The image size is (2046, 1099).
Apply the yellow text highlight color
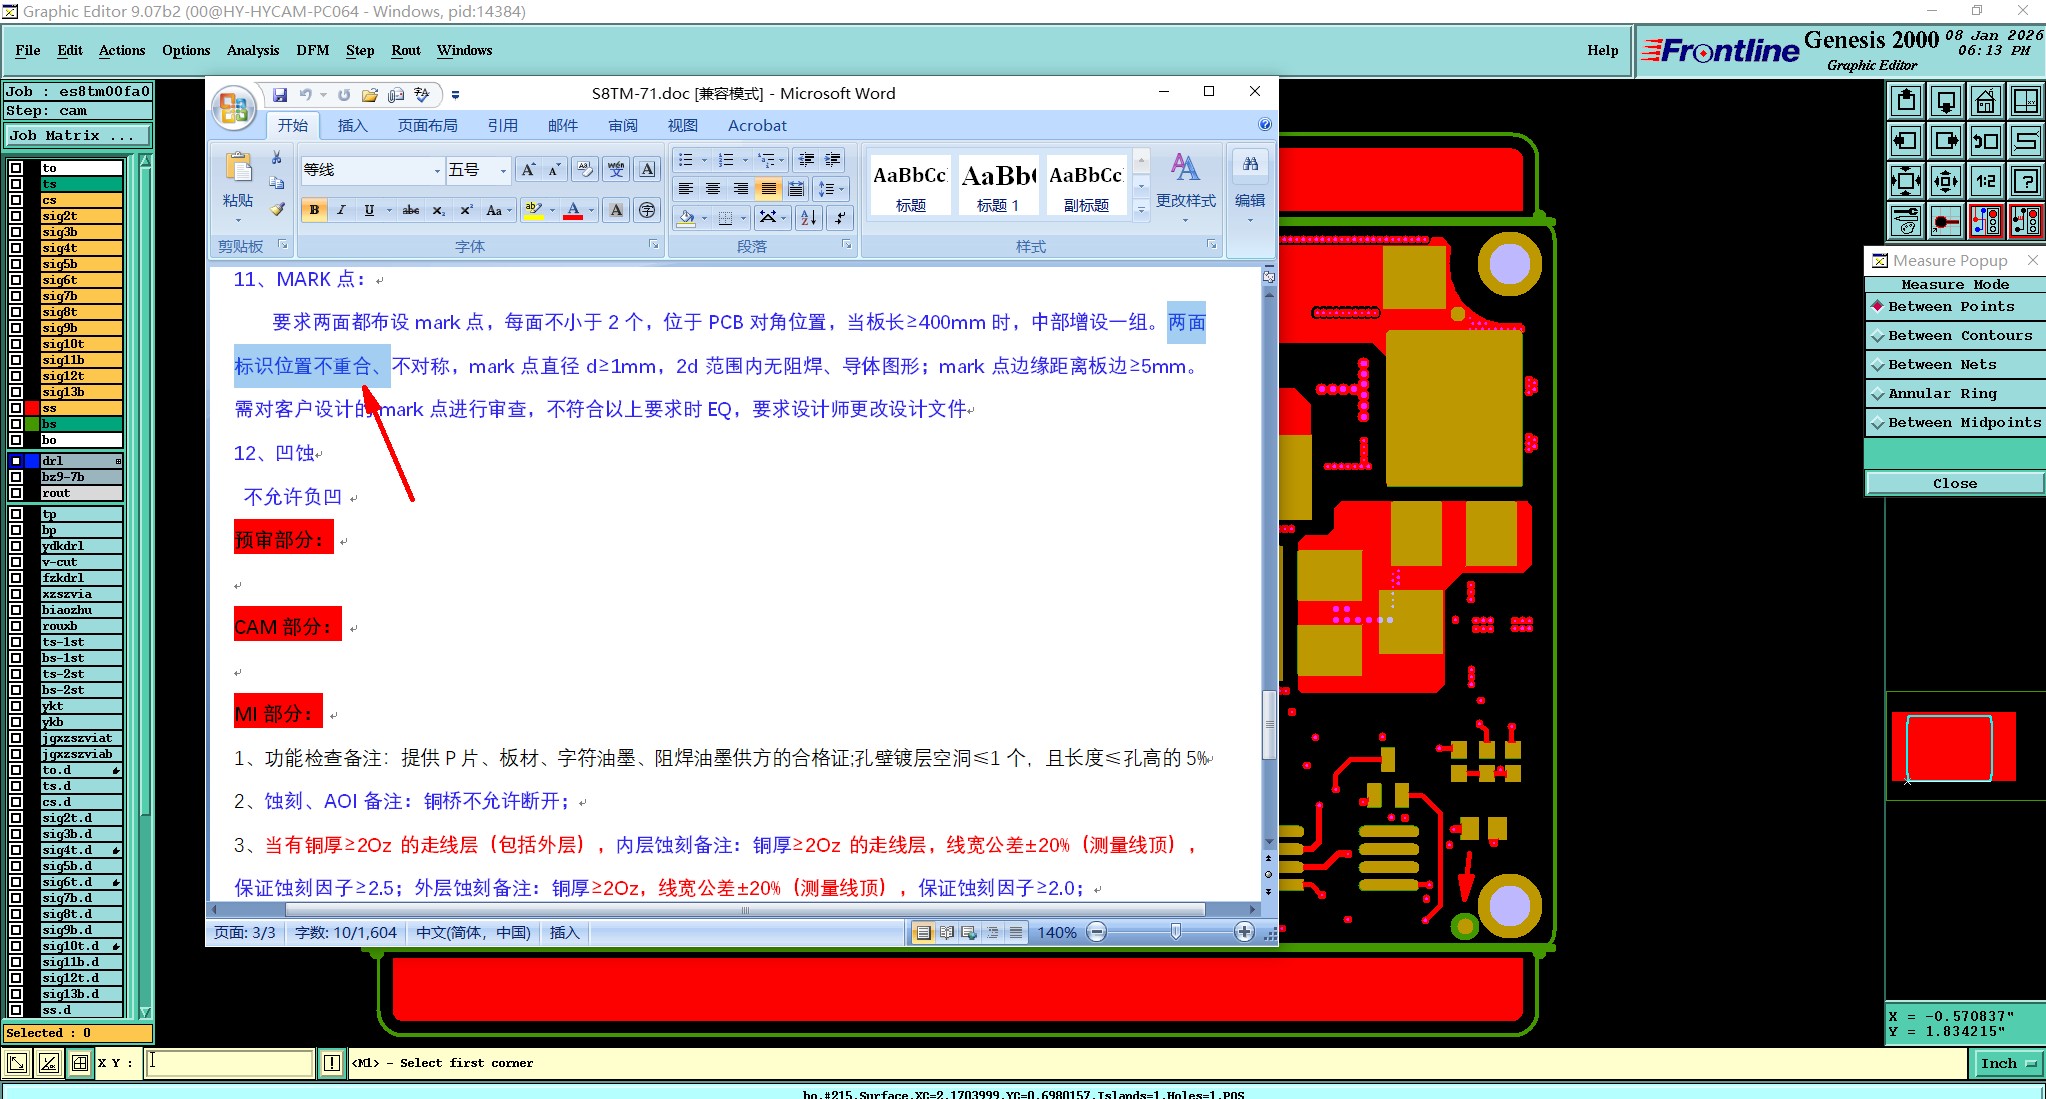click(x=534, y=210)
